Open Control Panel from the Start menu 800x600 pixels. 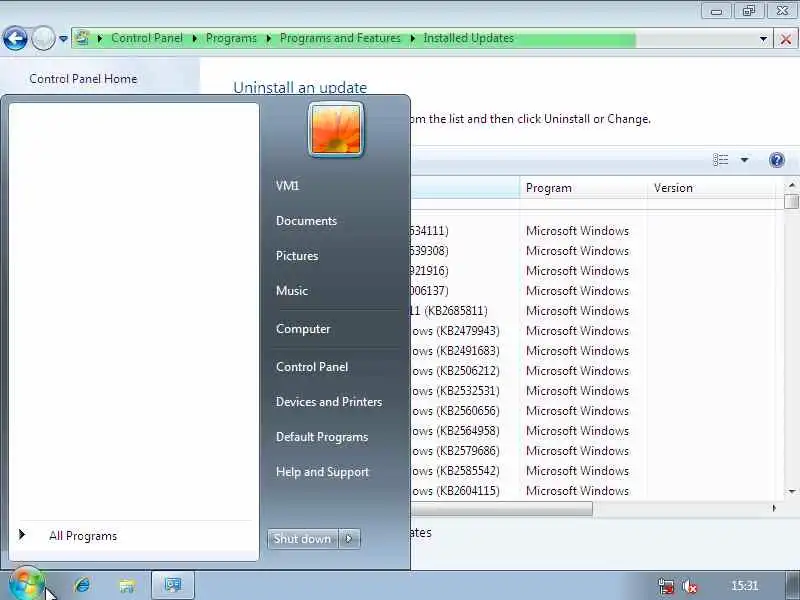click(x=312, y=367)
